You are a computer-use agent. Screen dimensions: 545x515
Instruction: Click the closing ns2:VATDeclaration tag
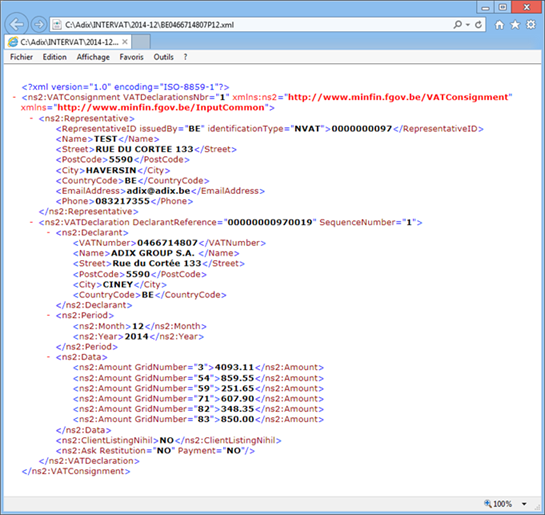click(89, 461)
